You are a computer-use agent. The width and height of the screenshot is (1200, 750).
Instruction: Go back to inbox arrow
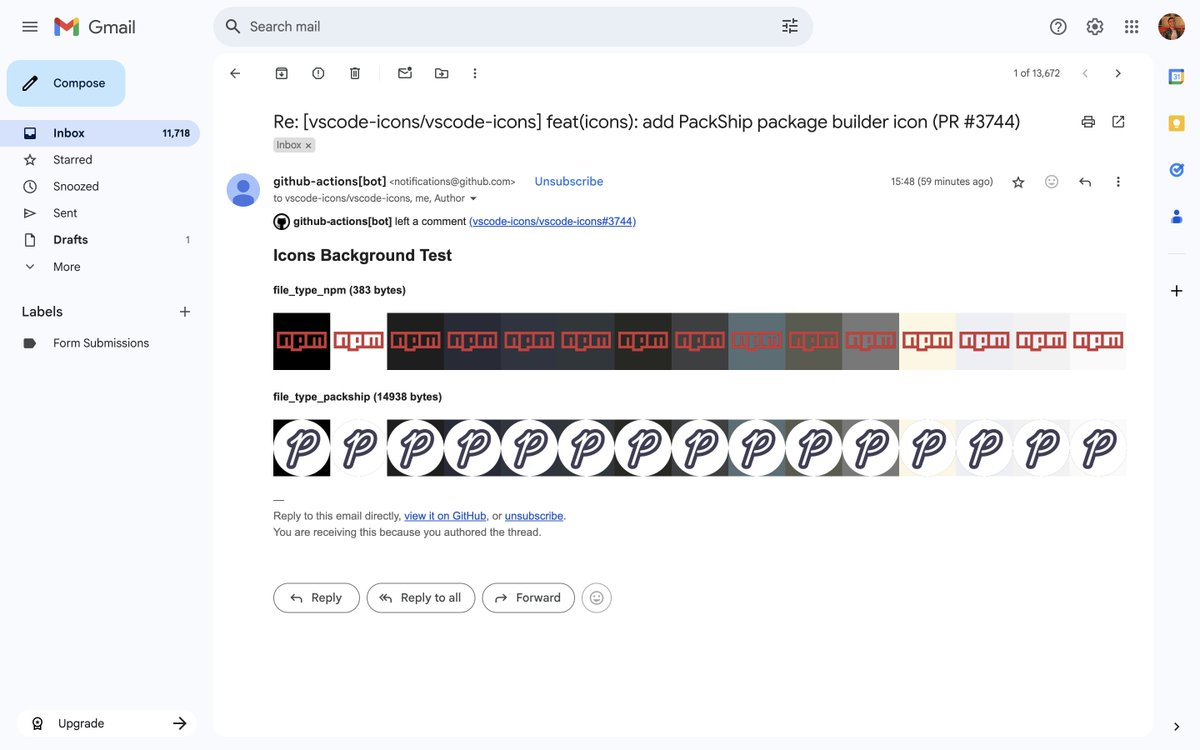(235, 73)
